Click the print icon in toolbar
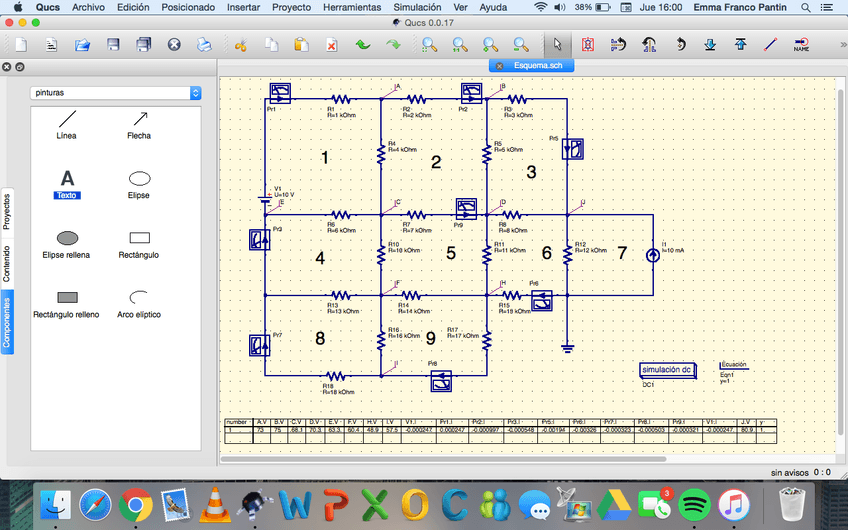Viewport: 848px width, 530px height. click(x=204, y=45)
